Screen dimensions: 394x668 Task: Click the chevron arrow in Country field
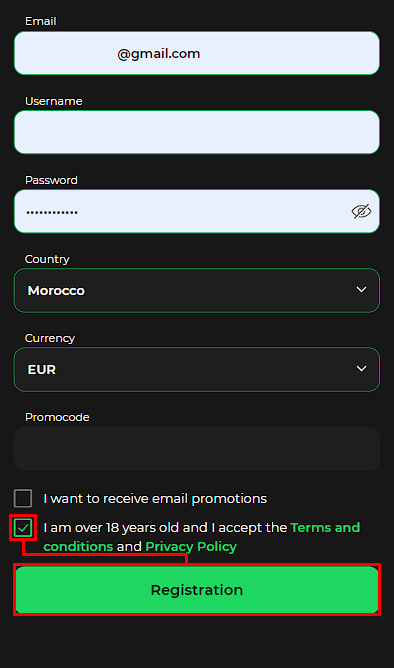pos(361,290)
